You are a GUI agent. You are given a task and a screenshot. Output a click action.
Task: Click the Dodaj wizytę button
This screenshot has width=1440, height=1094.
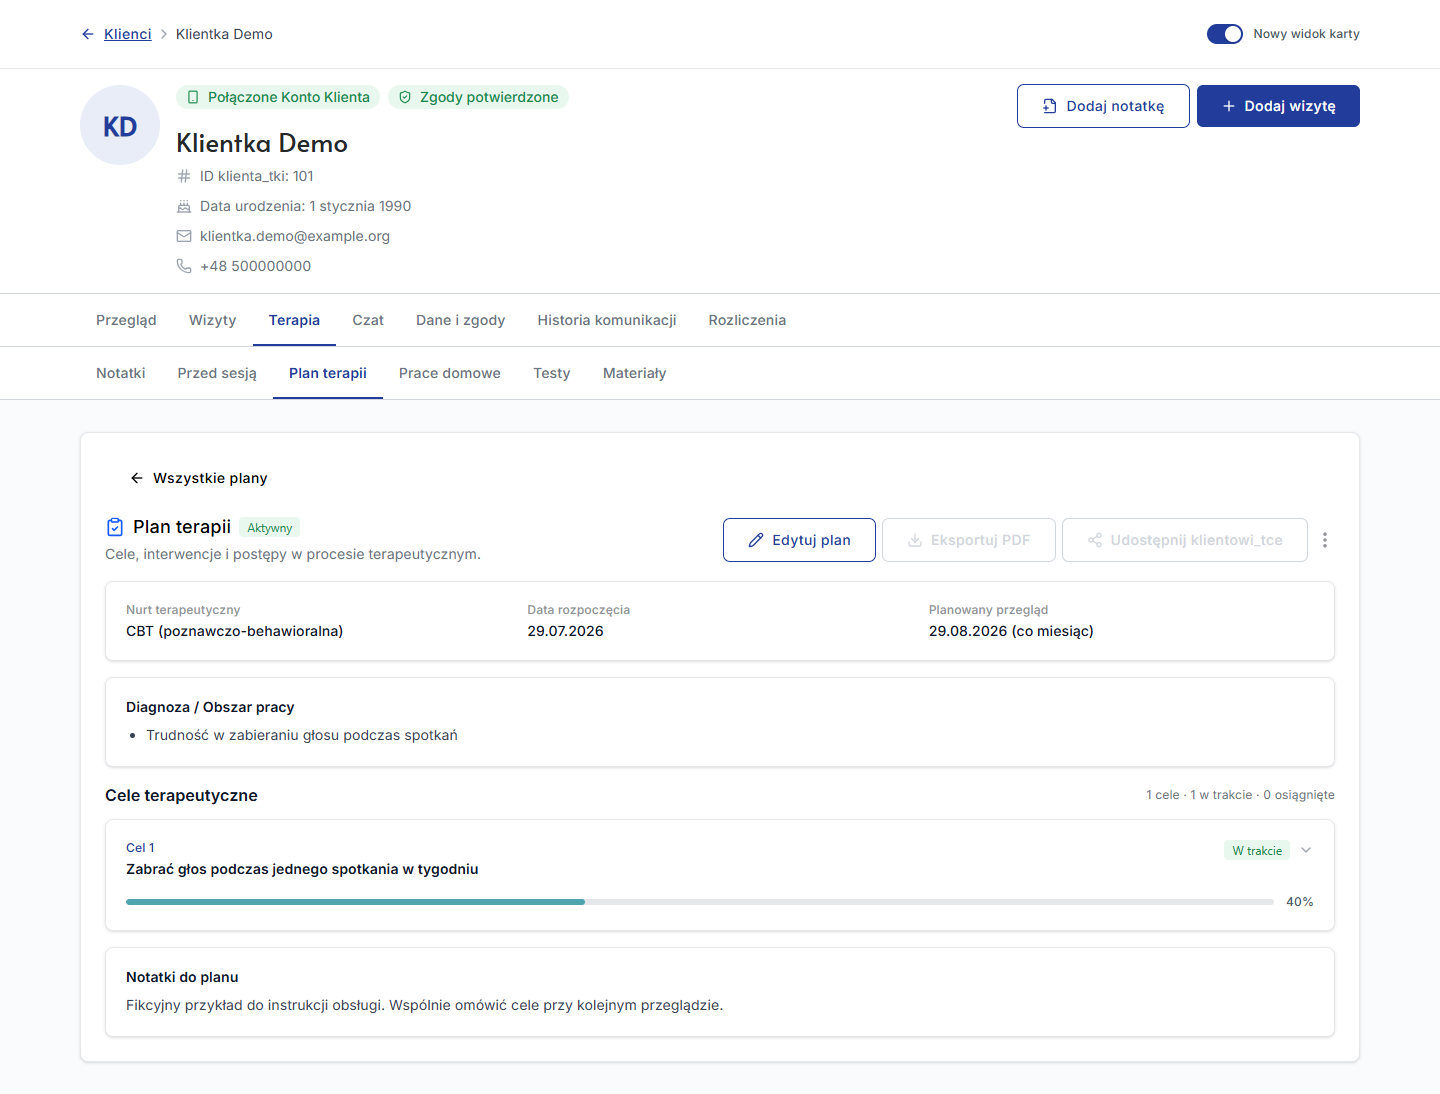[x=1278, y=106]
